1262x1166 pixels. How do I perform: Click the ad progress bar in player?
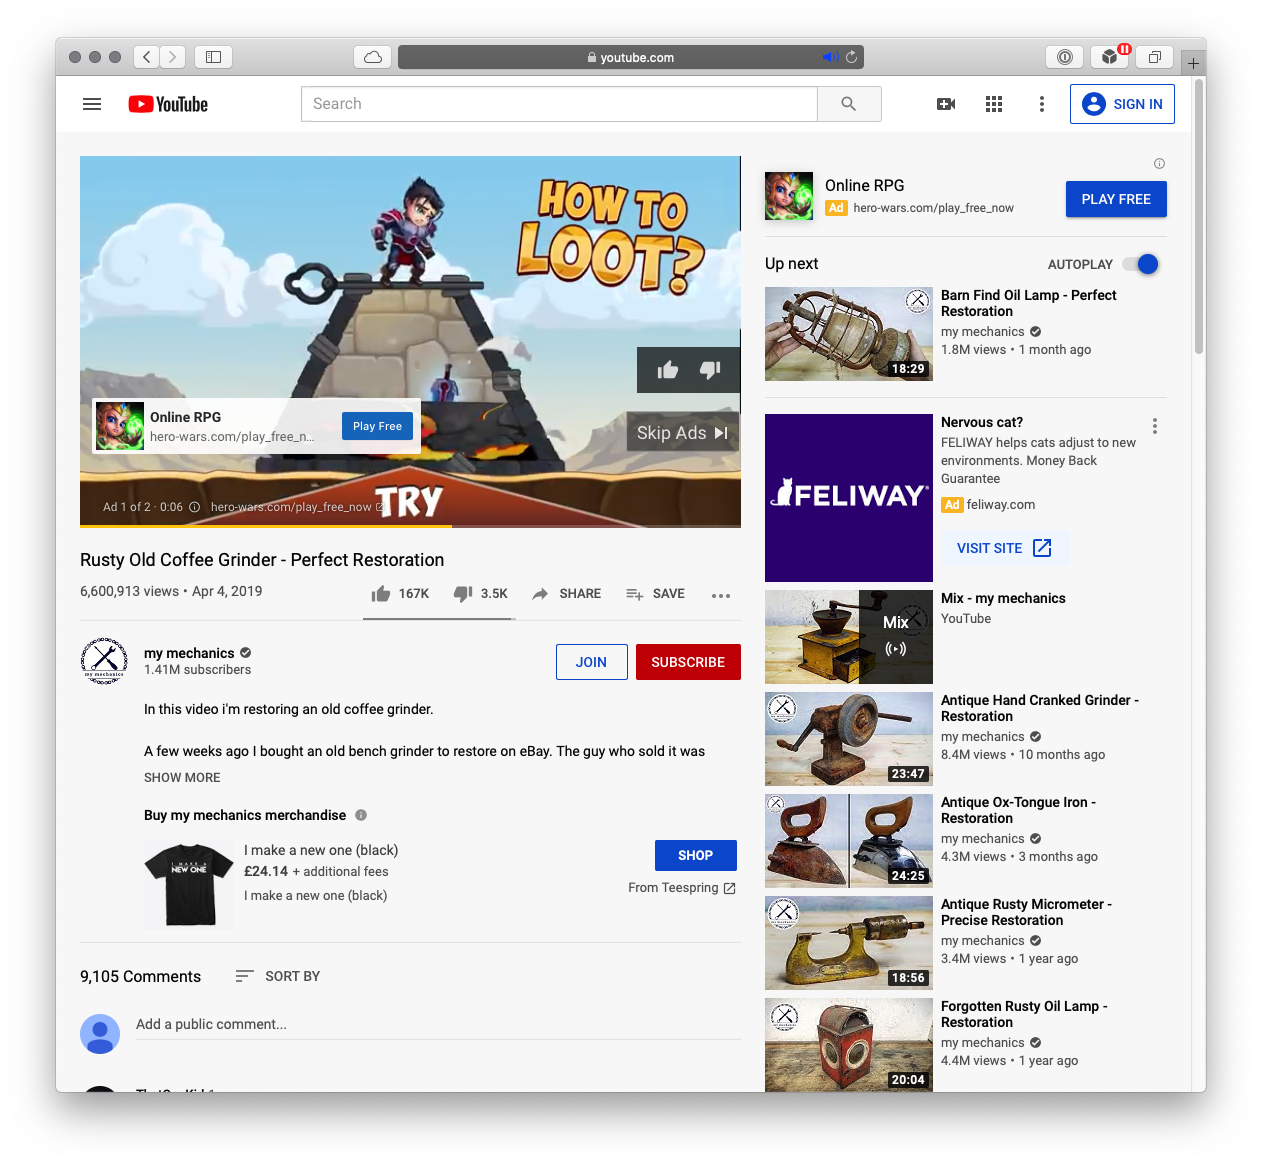410,526
